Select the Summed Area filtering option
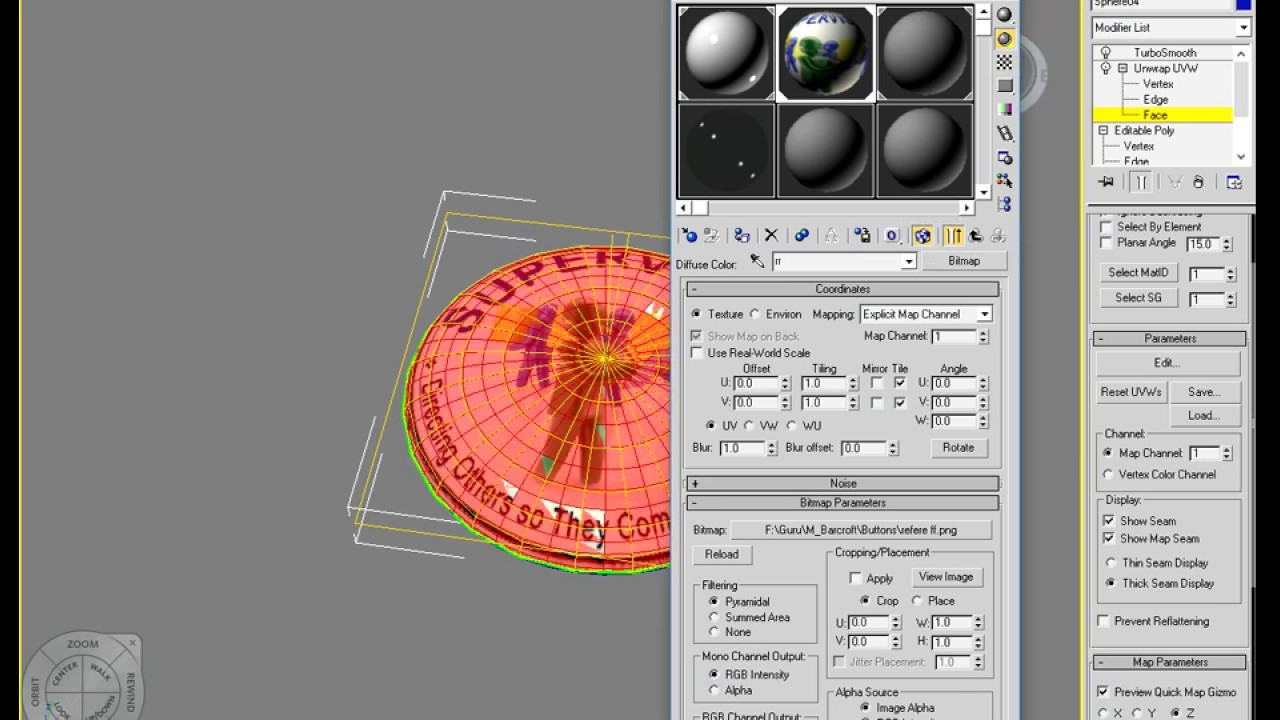1280x720 pixels. point(713,617)
